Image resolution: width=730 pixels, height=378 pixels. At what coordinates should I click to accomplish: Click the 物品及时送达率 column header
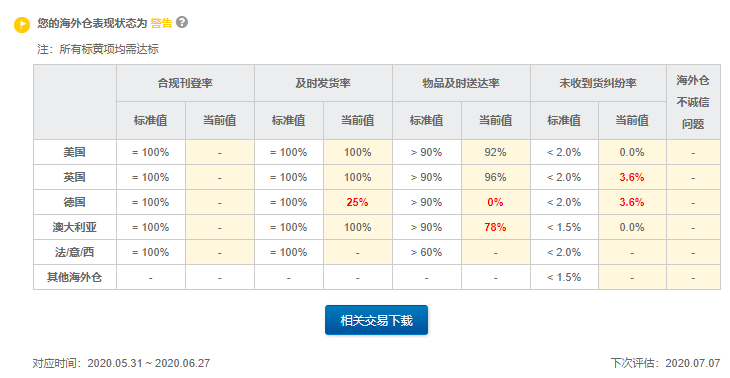pyautogui.click(x=461, y=83)
